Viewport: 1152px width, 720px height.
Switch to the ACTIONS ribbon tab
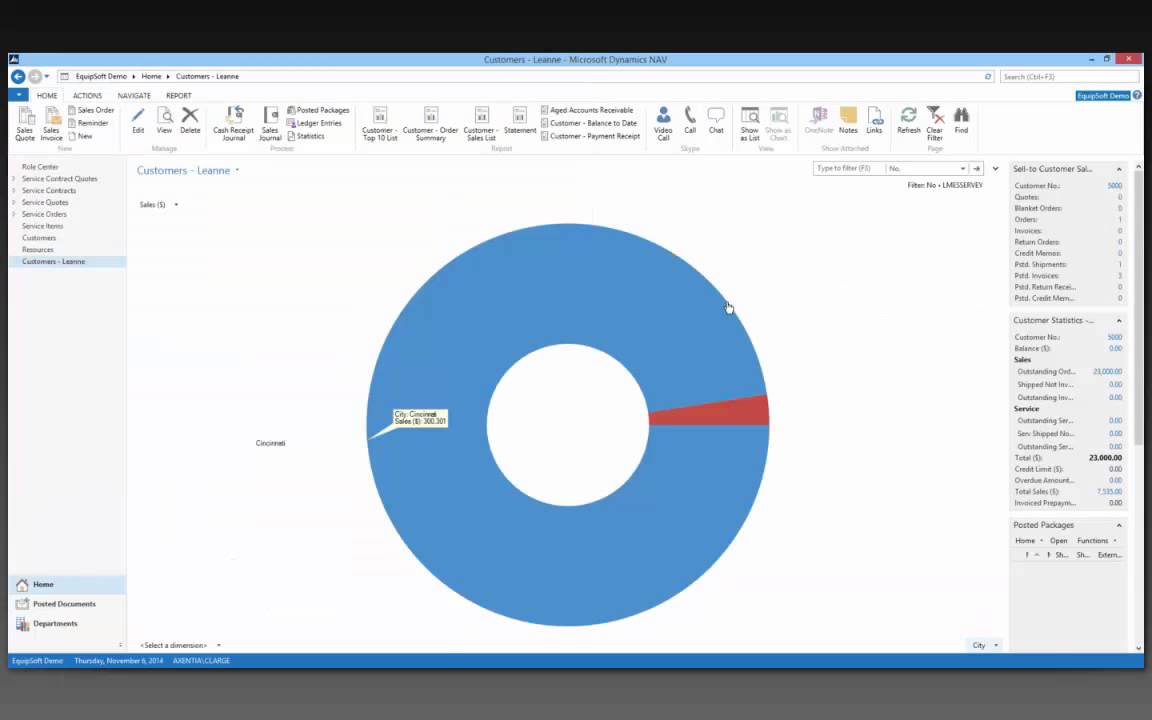click(87, 96)
